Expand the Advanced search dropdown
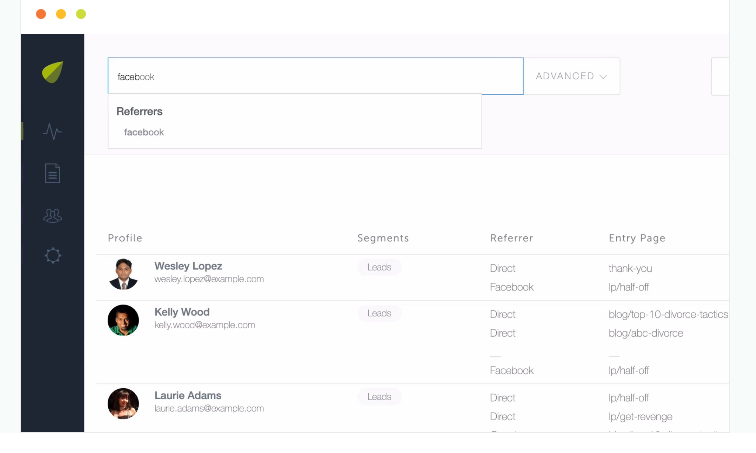This screenshot has height=453, width=756. click(572, 76)
